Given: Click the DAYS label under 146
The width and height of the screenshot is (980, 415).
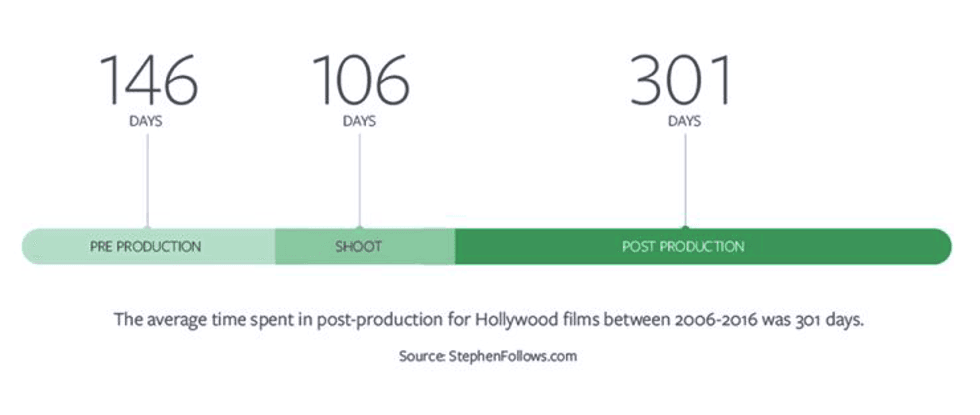Looking at the screenshot, I should click(x=146, y=121).
